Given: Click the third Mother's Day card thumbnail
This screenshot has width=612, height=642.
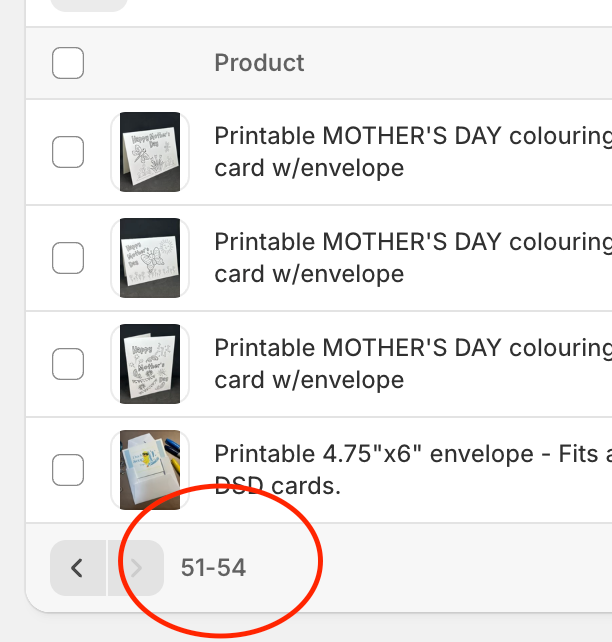Looking at the screenshot, I should (150, 364).
